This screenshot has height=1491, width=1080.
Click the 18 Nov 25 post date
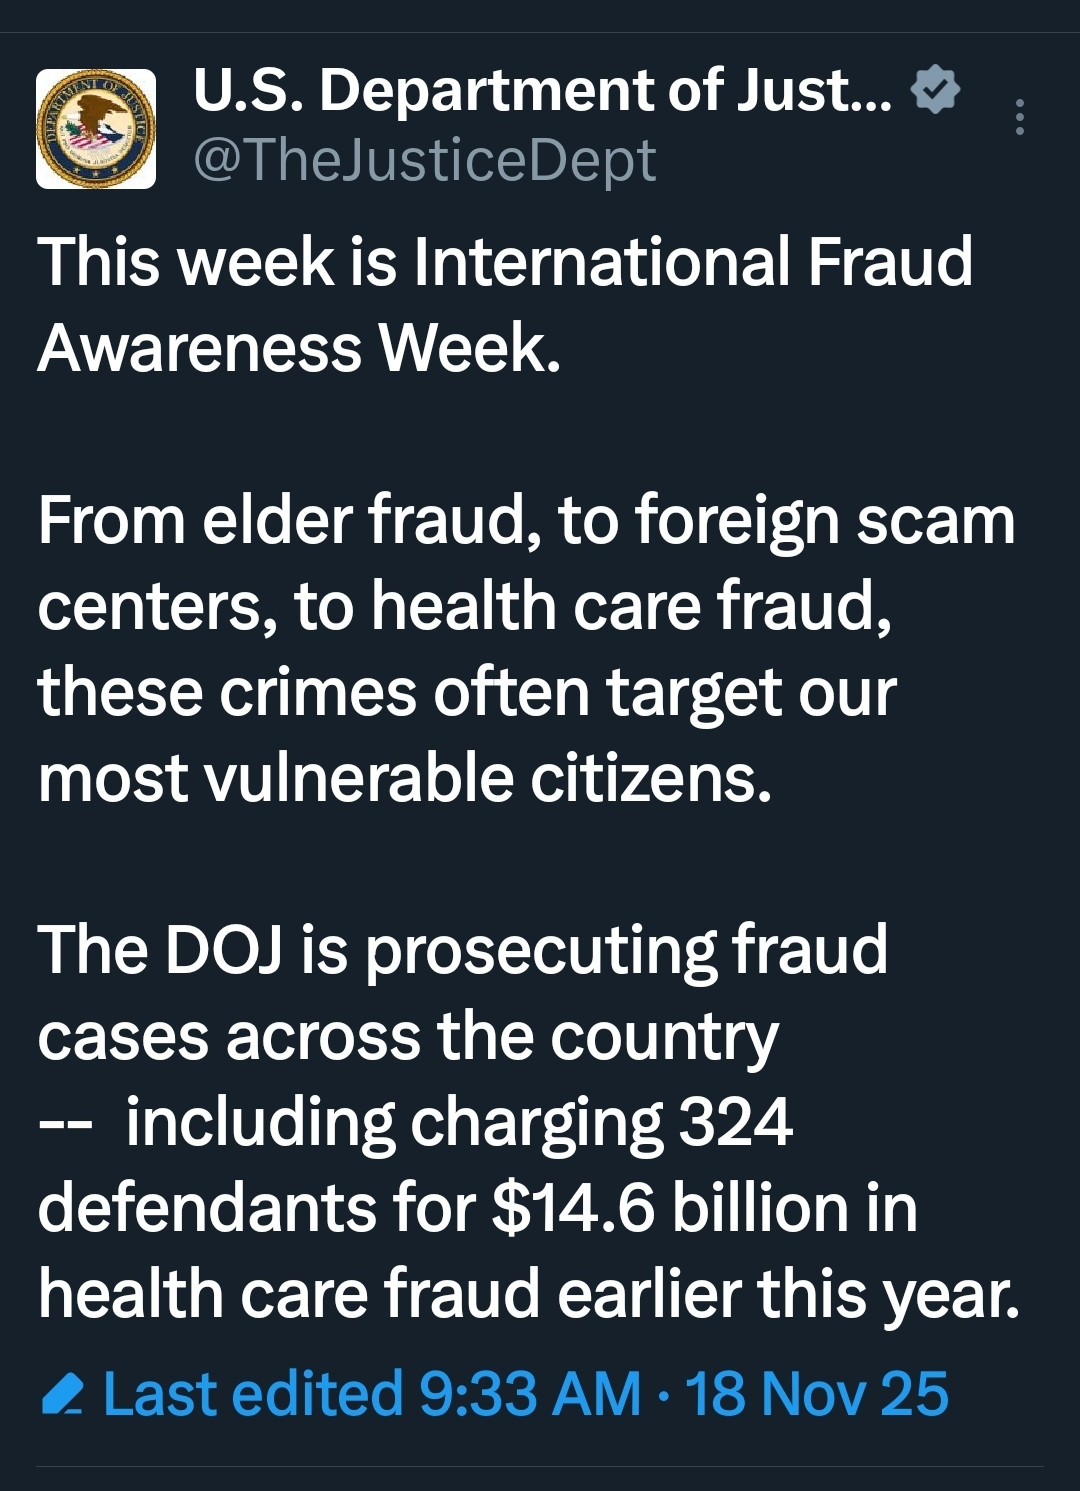pos(816,1394)
